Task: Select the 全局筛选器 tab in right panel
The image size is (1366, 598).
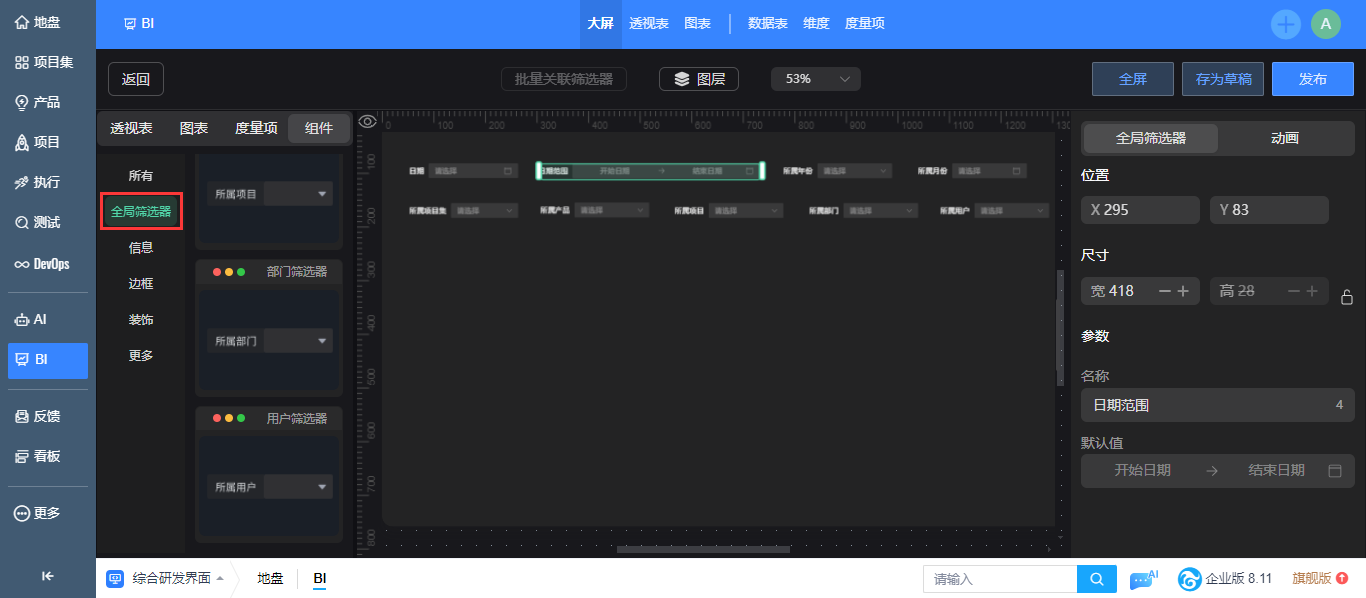Action: pos(1151,139)
